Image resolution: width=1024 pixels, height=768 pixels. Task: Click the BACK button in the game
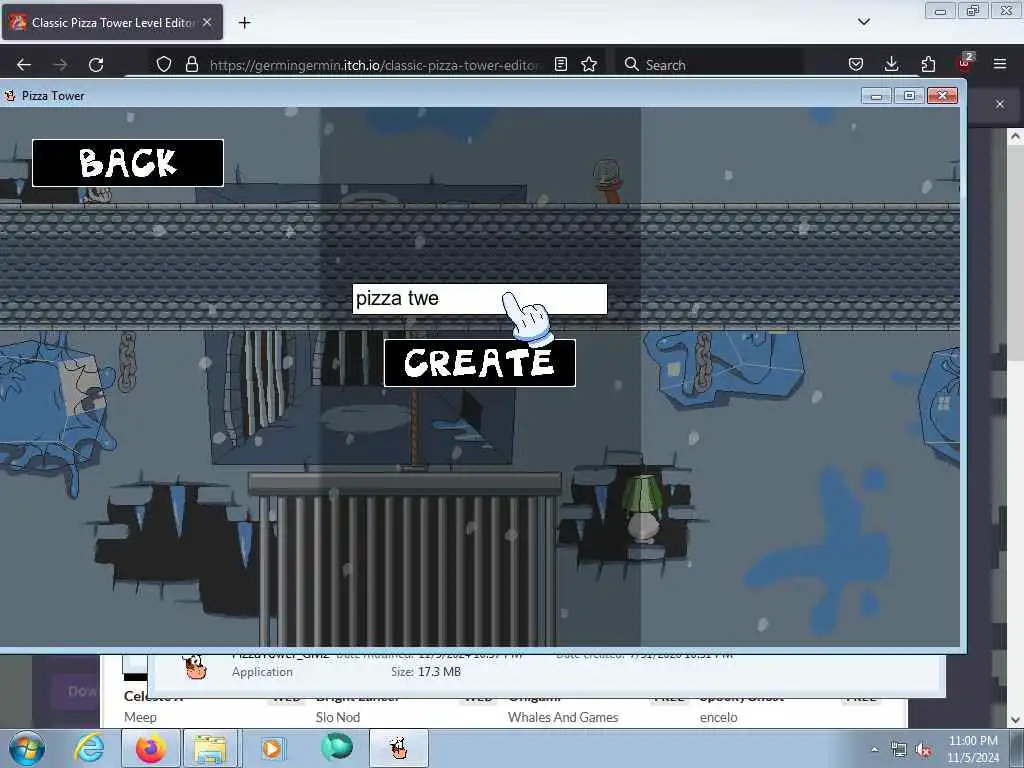[x=128, y=163]
